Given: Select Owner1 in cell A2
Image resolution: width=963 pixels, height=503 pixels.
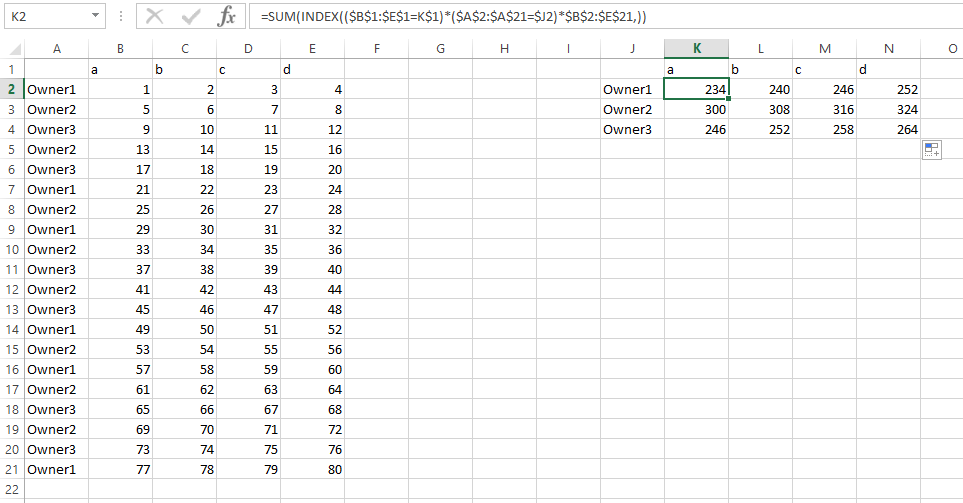Looking at the screenshot, I should point(57,89).
